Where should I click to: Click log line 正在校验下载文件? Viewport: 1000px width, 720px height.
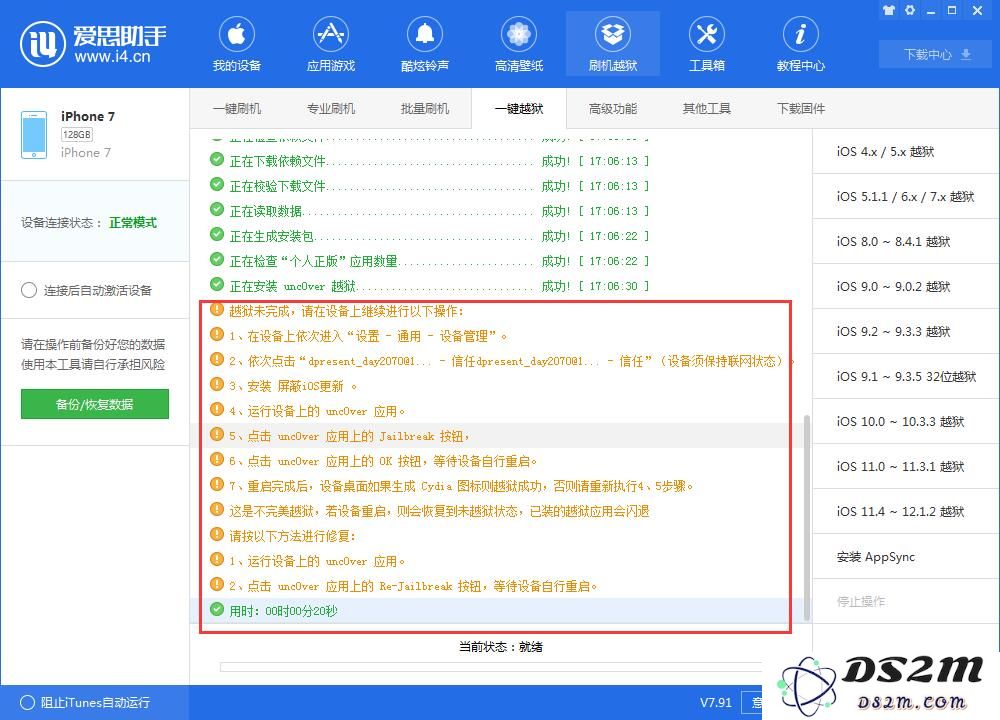[429, 186]
